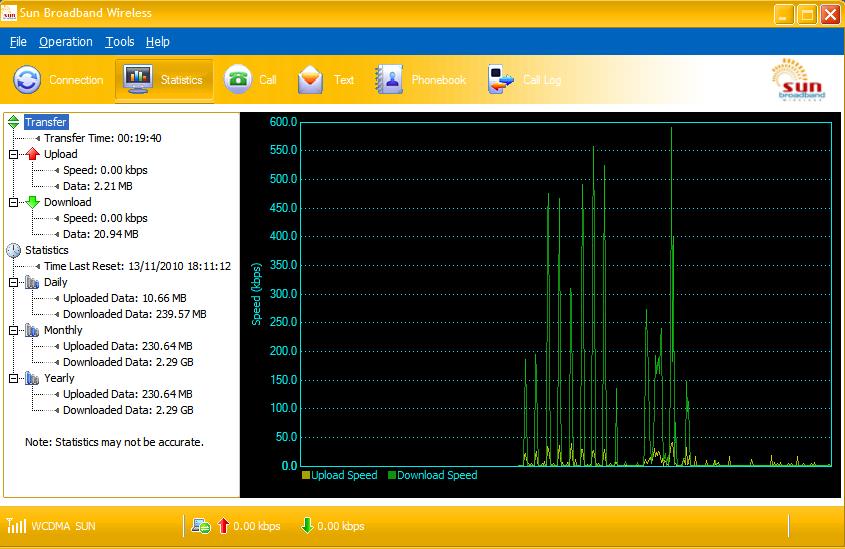The height and width of the screenshot is (549, 845).
Task: Click the green Download arrow icon in tree
Action: (x=33, y=202)
